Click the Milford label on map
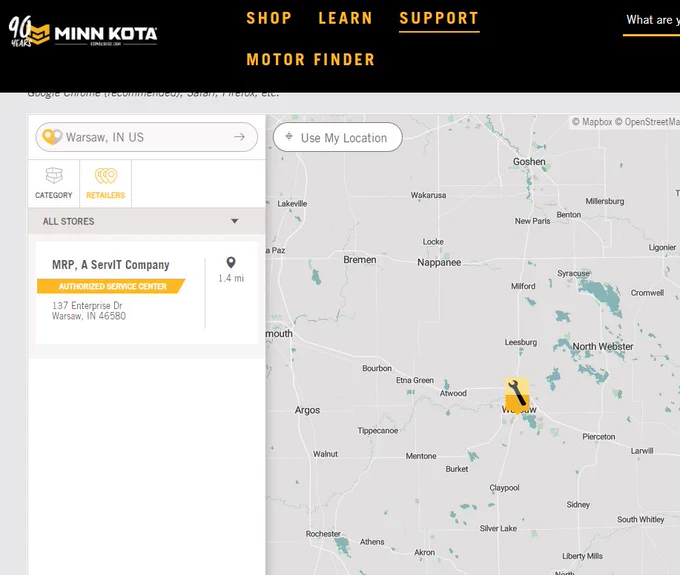Image resolution: width=680 pixels, height=575 pixels. (523, 286)
